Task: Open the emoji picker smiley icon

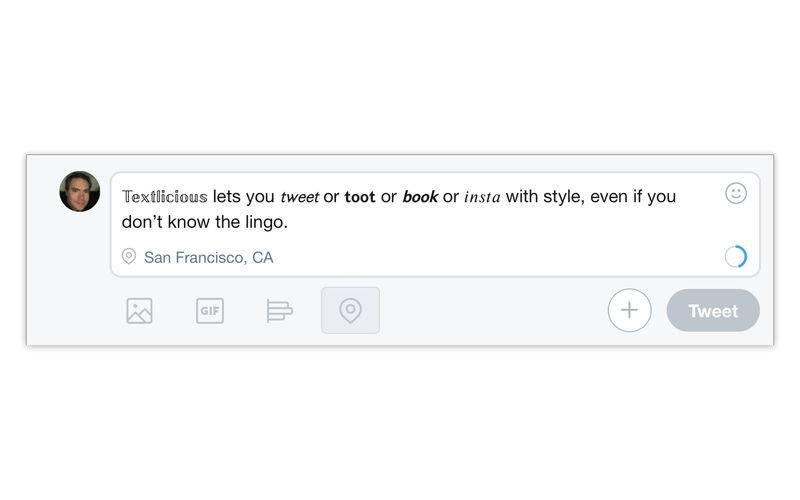Action: click(736, 193)
